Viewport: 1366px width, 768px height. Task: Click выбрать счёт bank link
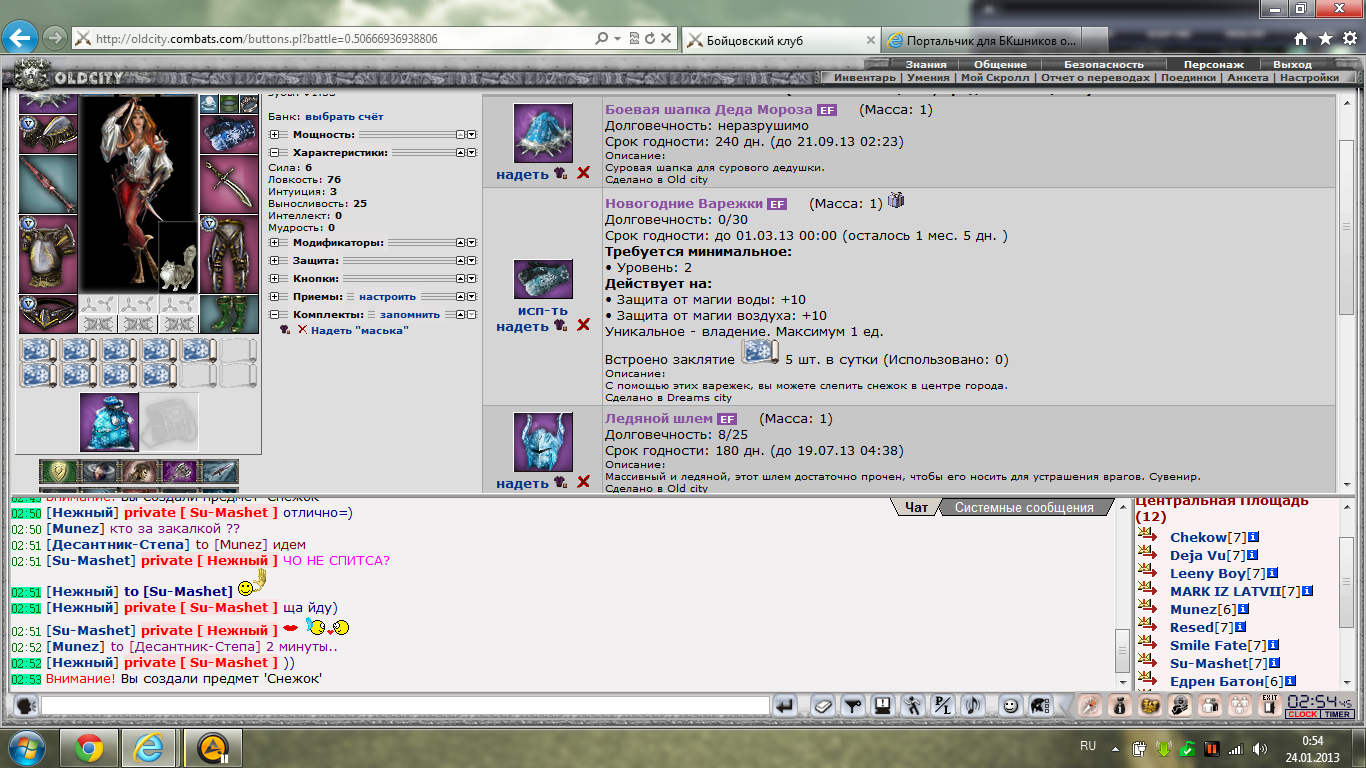(x=344, y=117)
